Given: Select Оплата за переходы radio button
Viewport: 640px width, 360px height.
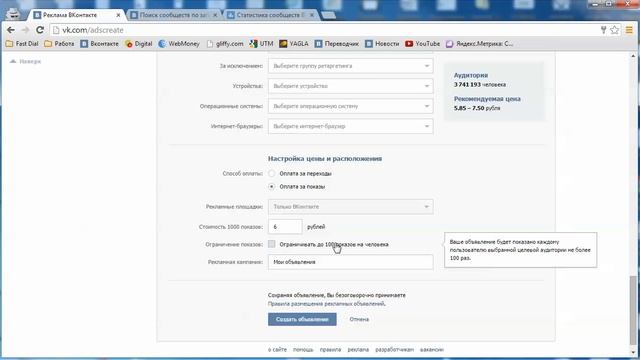Looking at the screenshot, I should (x=271, y=173).
